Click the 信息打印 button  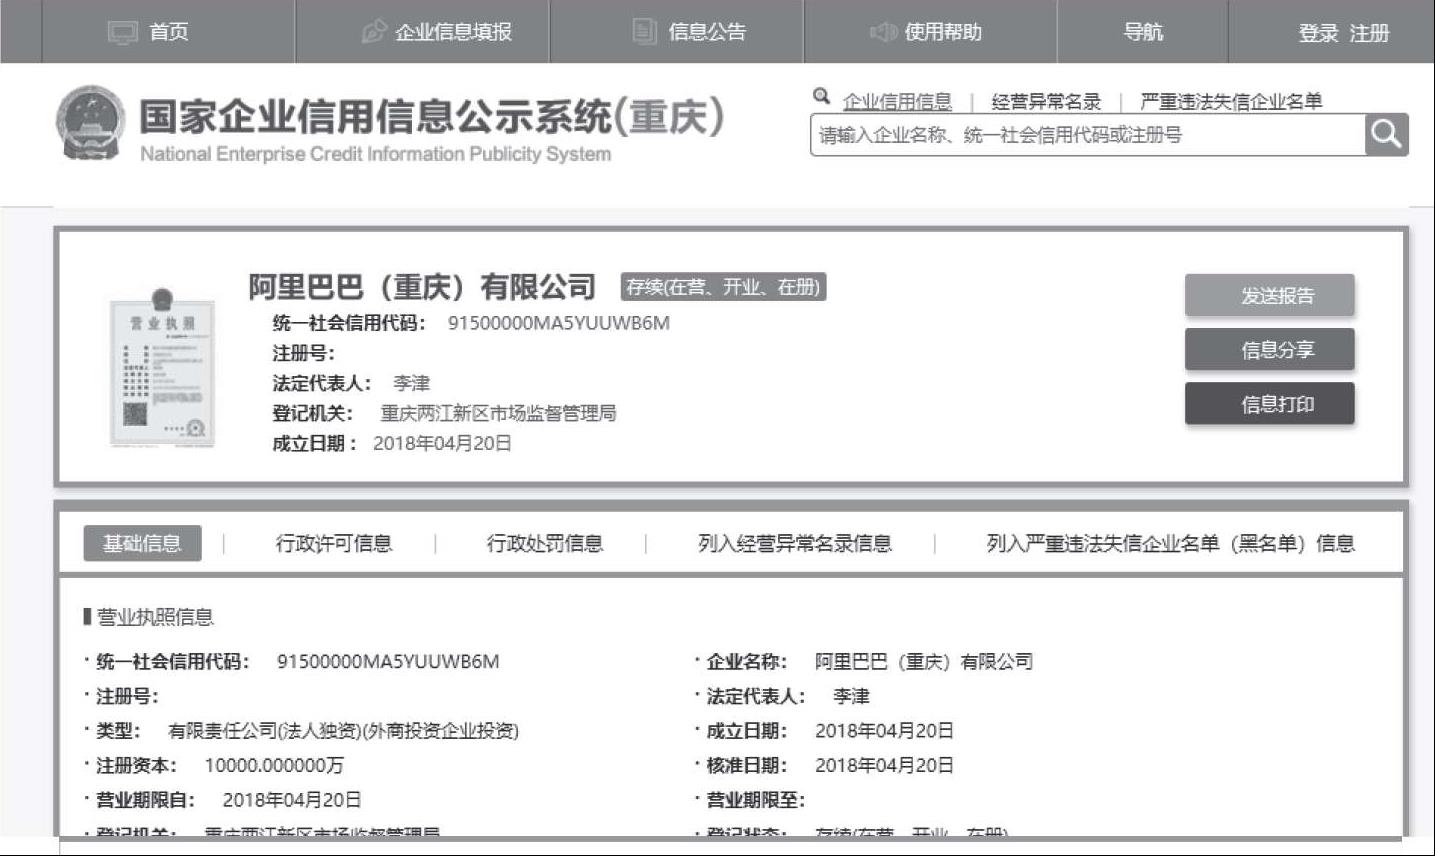click(1270, 404)
